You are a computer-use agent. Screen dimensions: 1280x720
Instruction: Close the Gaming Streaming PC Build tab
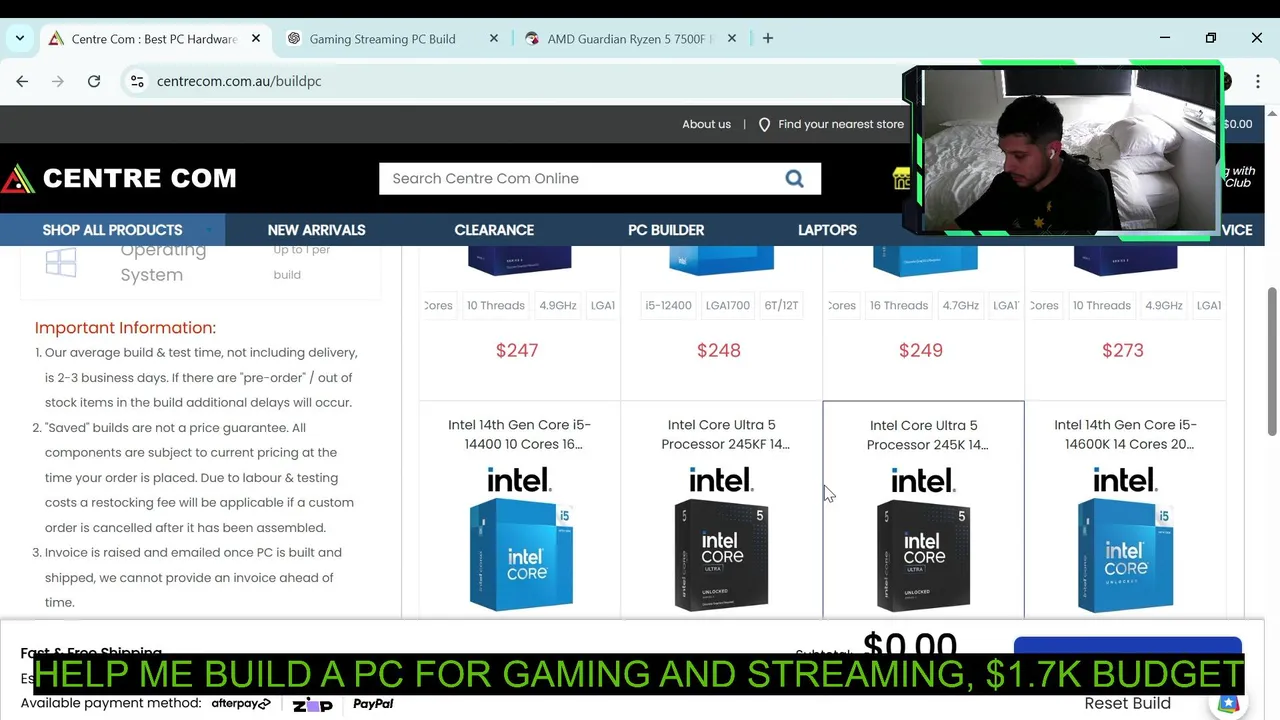(494, 38)
